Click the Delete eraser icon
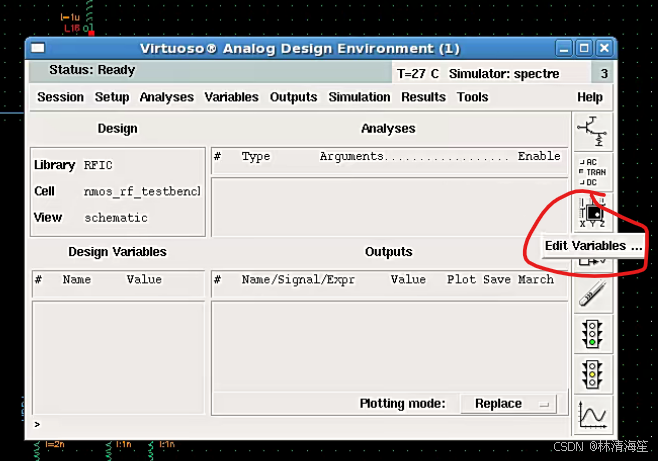 [x=593, y=294]
